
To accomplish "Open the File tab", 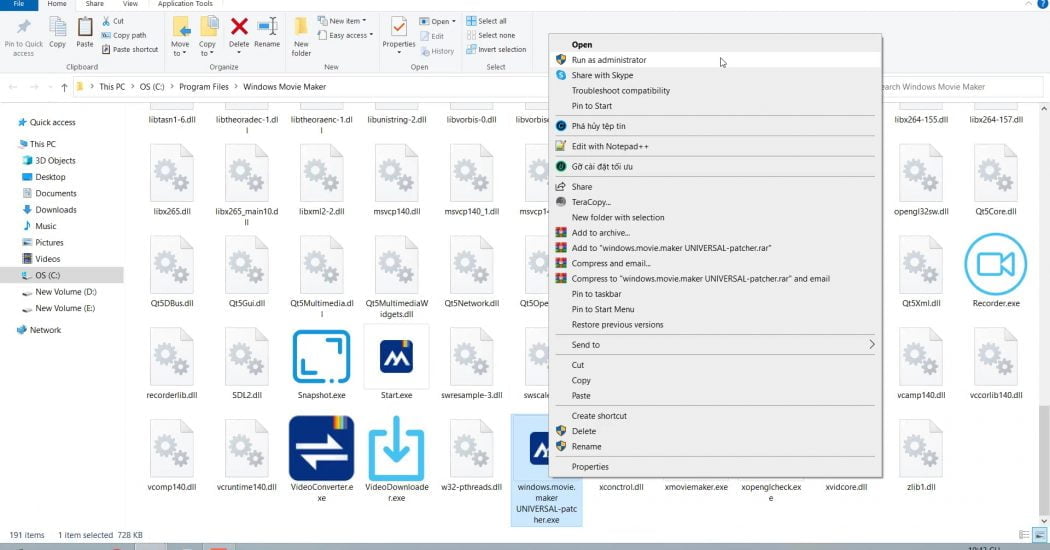I will pos(19,4).
